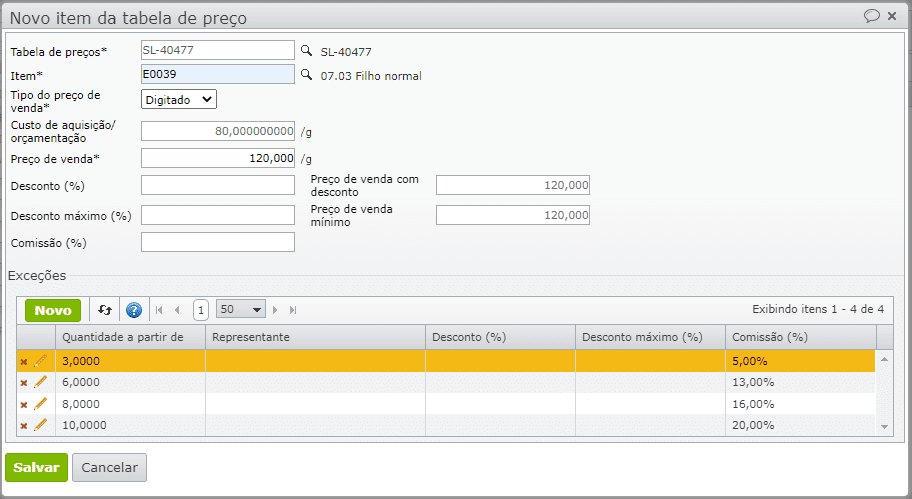Viewport: 912px width, 499px height.
Task: Open Tipo do preço de venda dropdown
Action: click(x=179, y=99)
